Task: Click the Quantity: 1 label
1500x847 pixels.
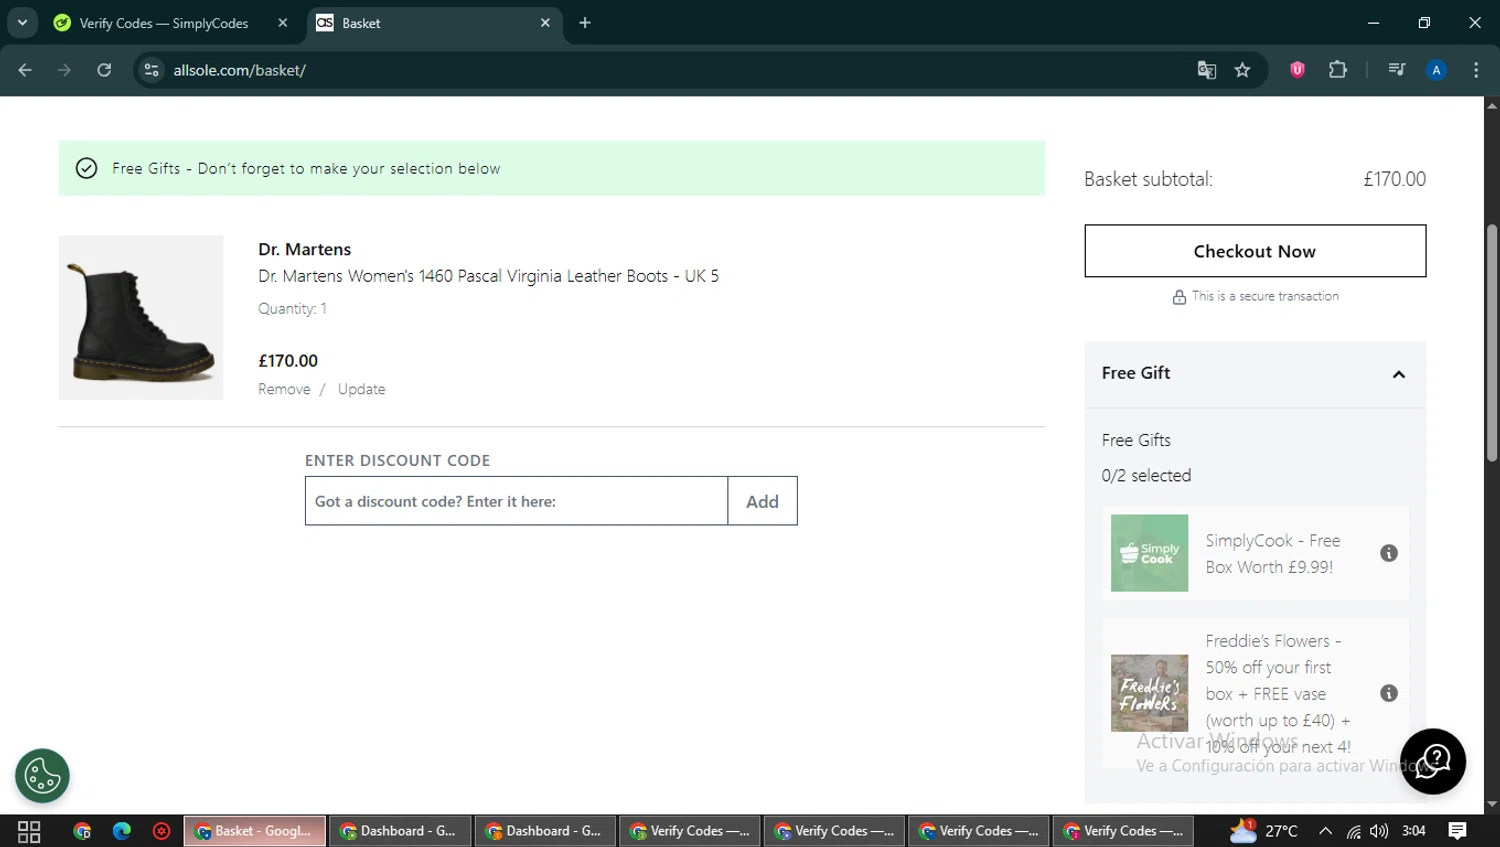Action: point(292,309)
